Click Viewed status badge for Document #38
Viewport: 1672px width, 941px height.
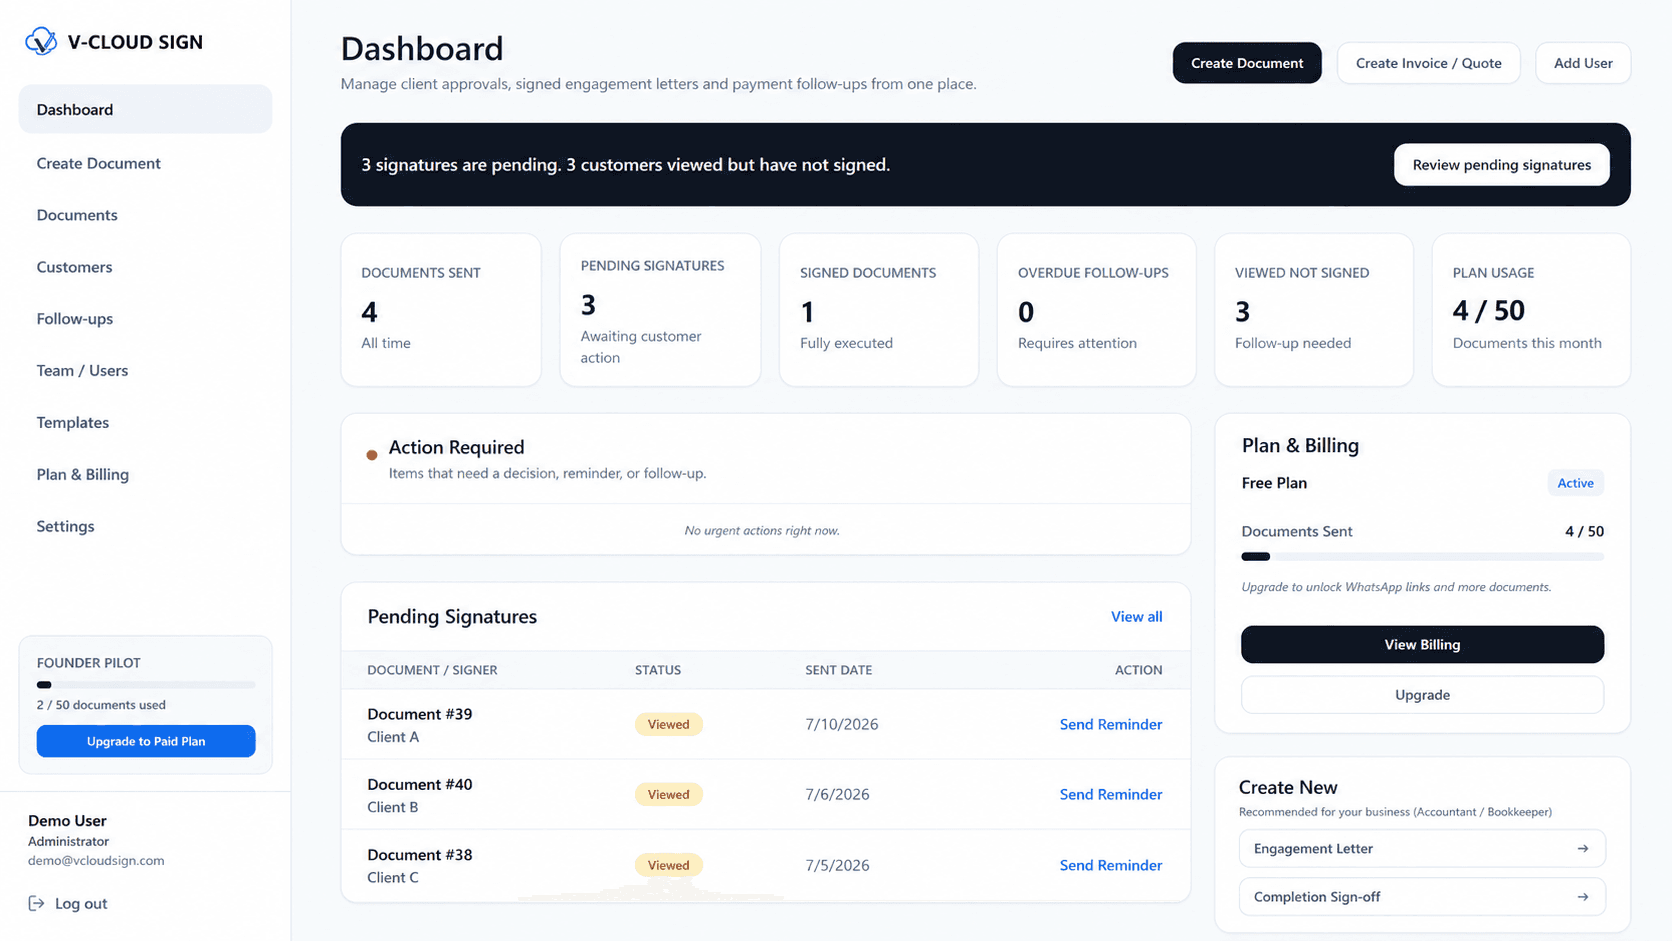[668, 865]
